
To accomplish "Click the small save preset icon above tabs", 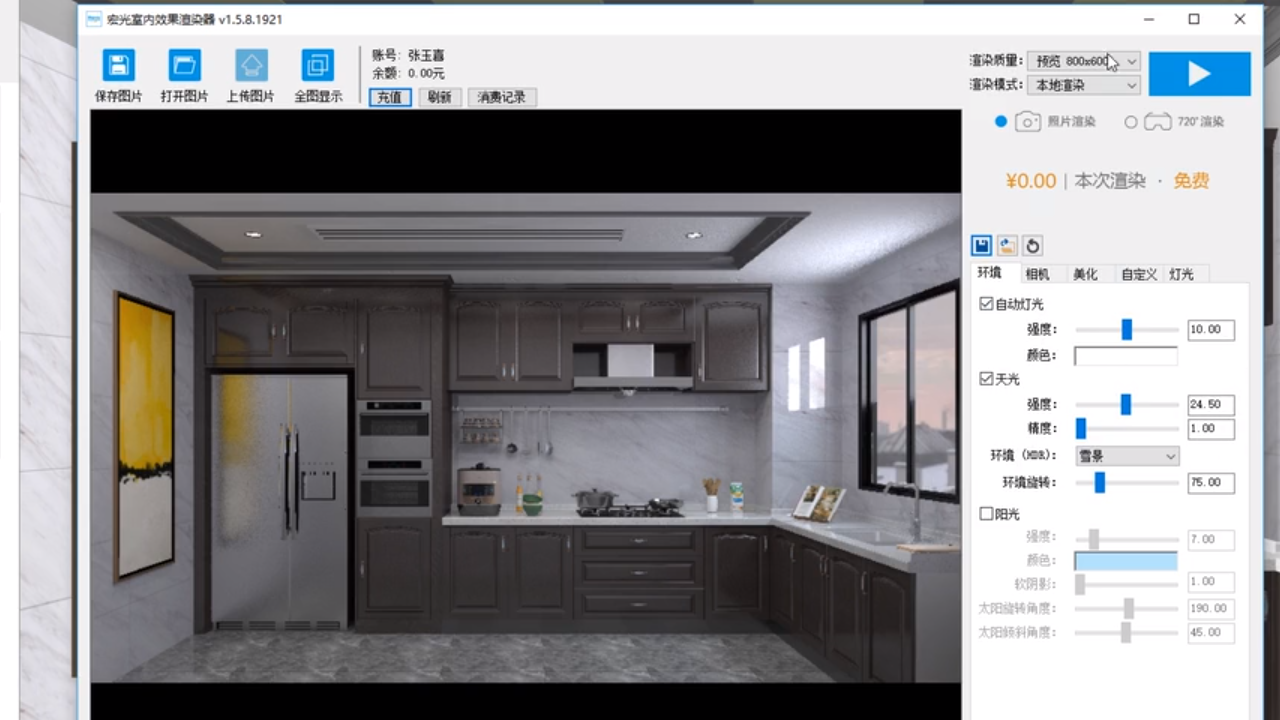I will click(x=982, y=246).
